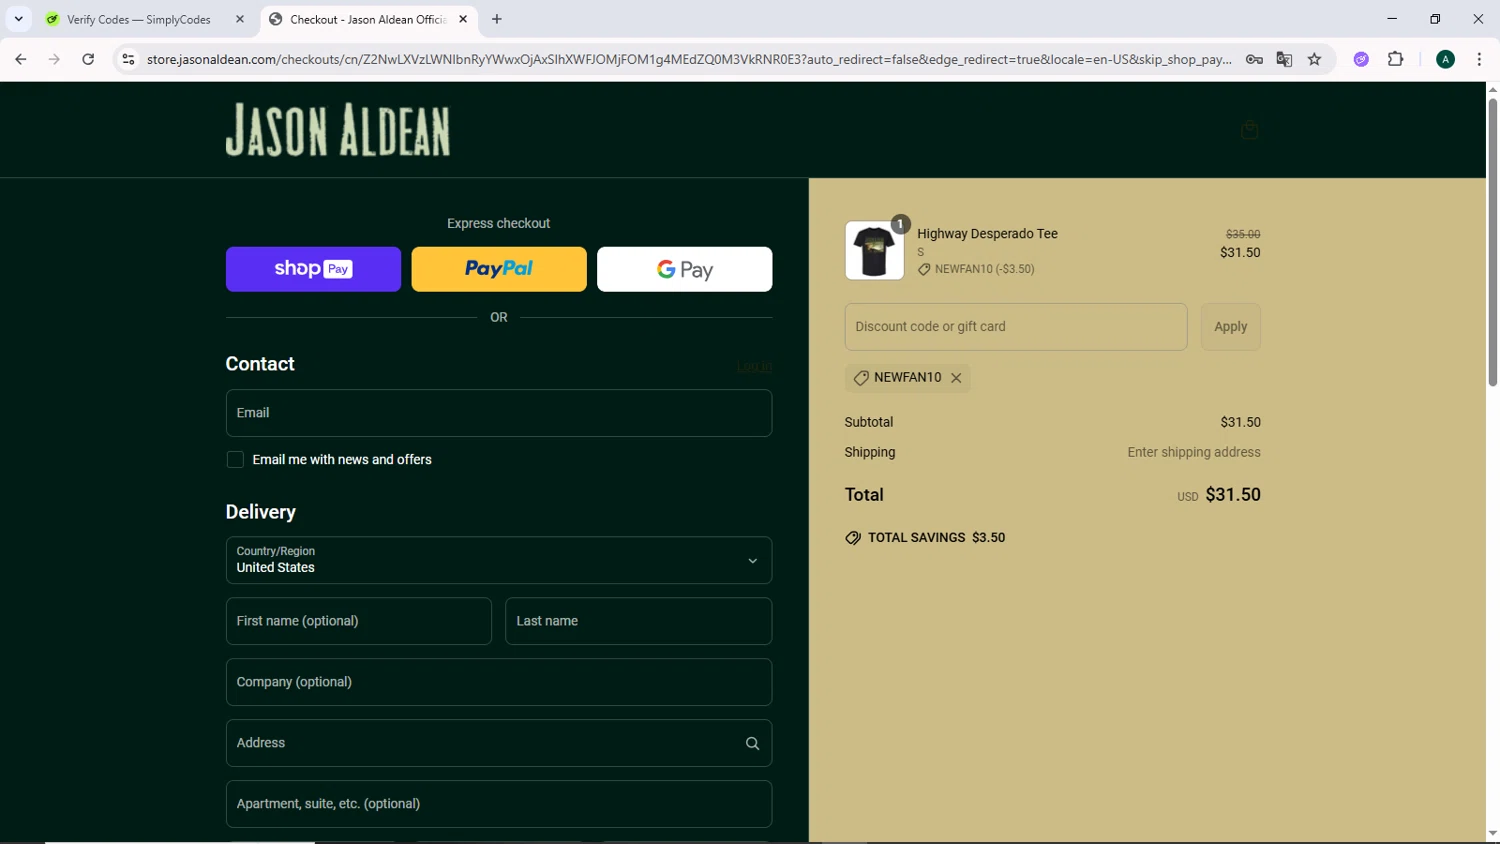Click the browser forward arrow
1500x844 pixels.
(x=54, y=59)
